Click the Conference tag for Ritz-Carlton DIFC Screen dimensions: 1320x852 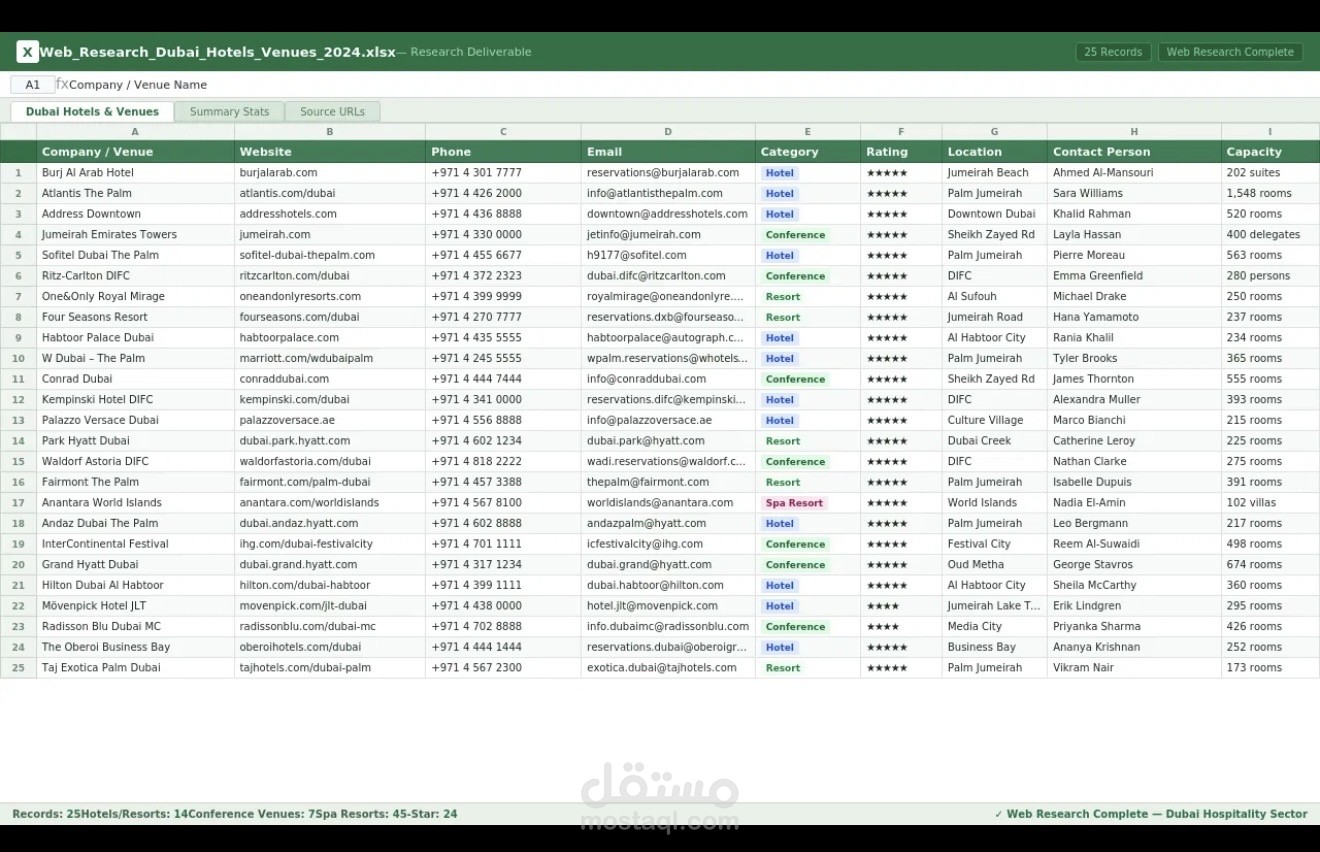795,276
